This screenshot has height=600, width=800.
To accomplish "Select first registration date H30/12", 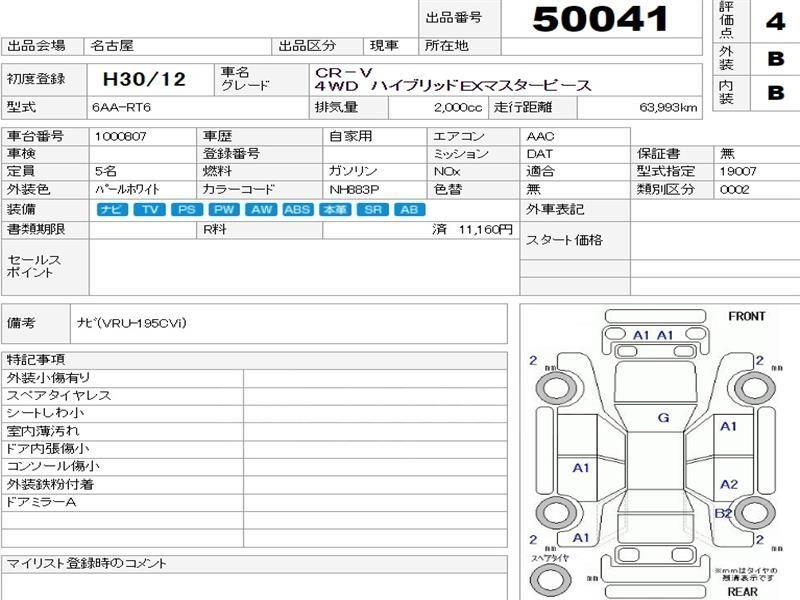I will pos(144,79).
